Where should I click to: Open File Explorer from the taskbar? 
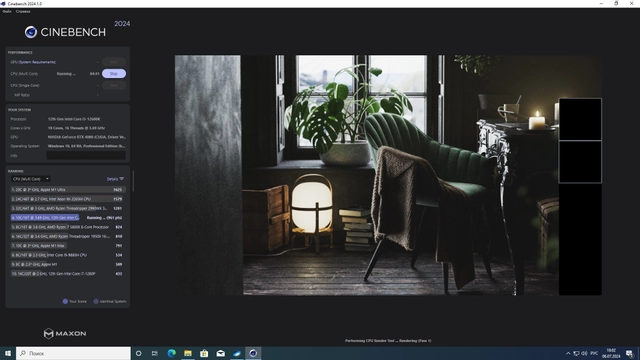(188, 353)
